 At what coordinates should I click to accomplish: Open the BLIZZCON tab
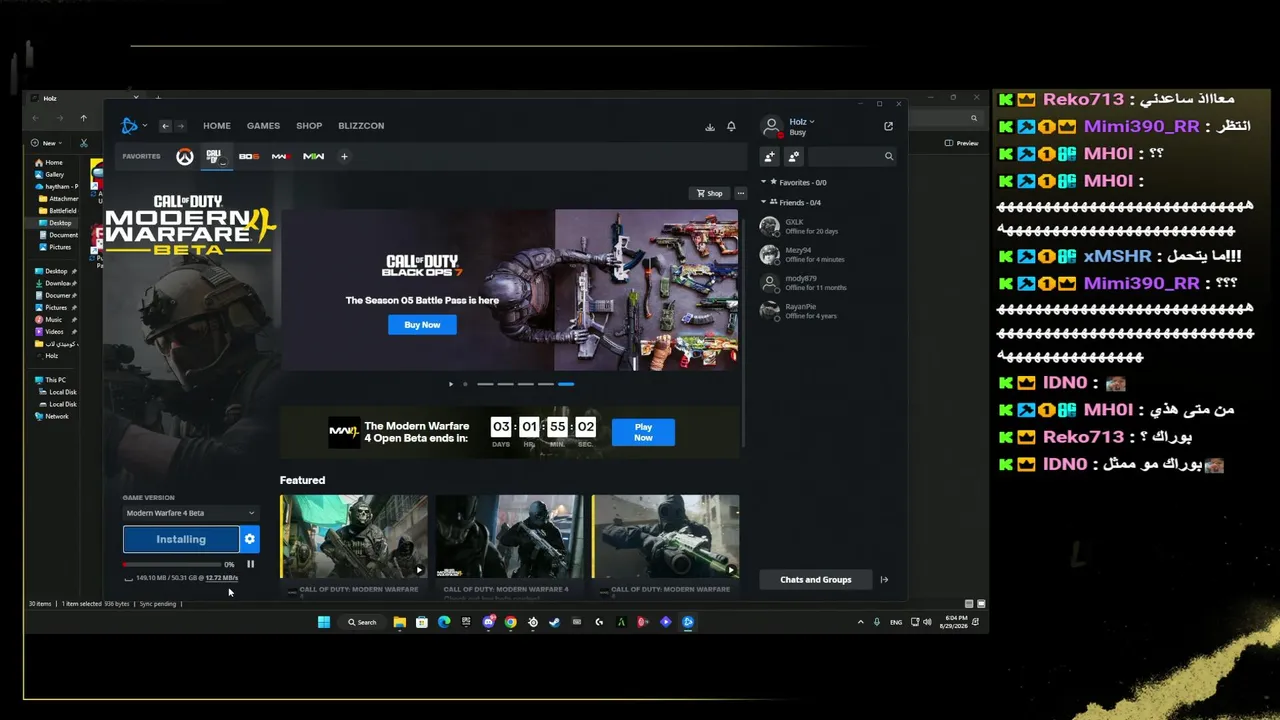tap(361, 126)
